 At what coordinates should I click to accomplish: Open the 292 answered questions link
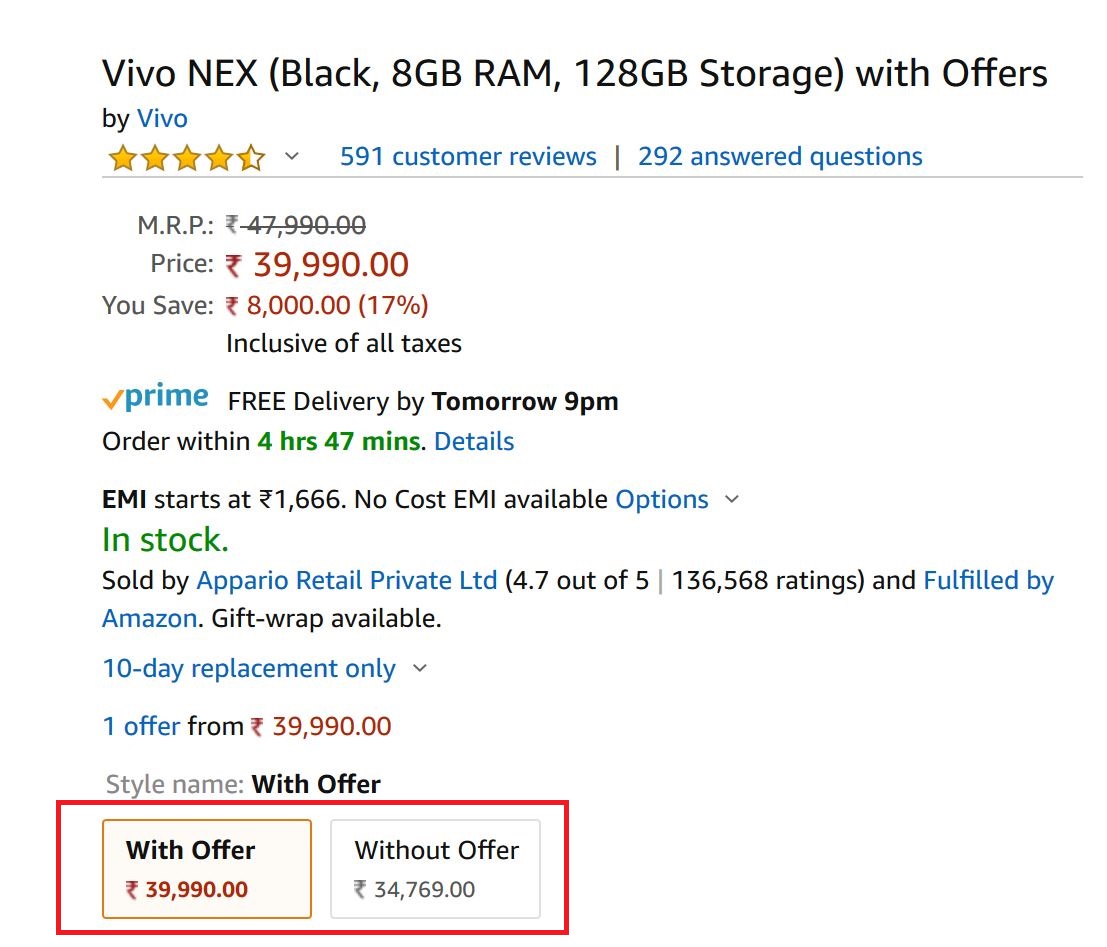coord(780,157)
